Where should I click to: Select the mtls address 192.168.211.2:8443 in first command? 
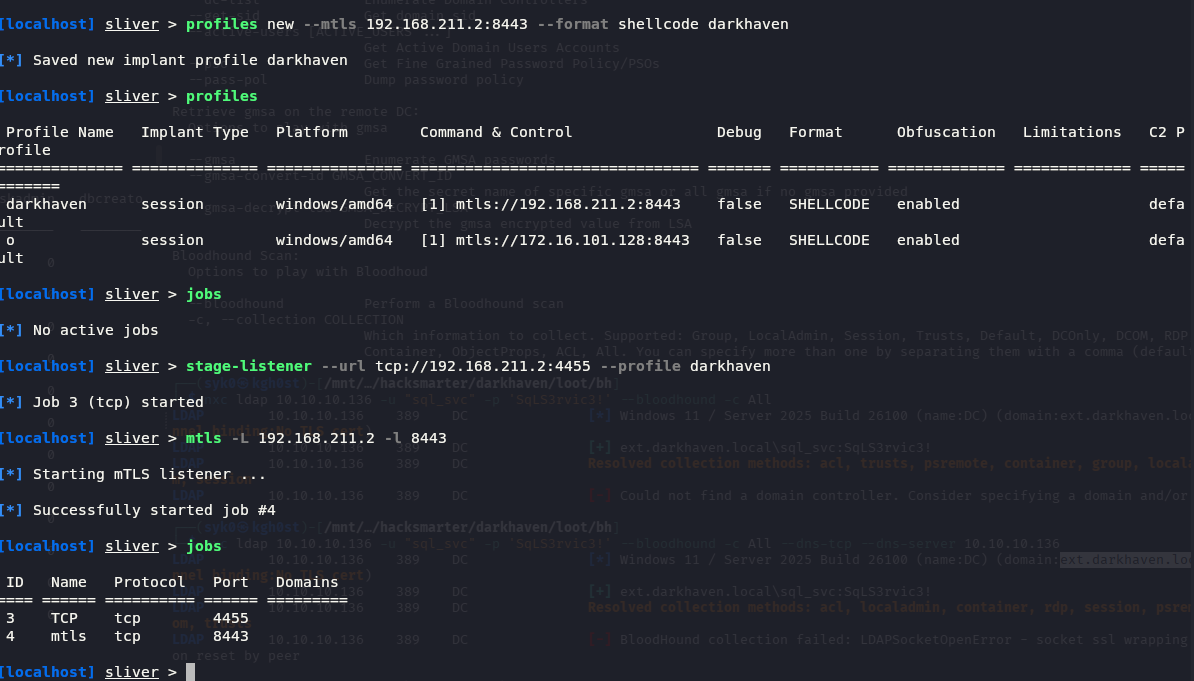(446, 24)
